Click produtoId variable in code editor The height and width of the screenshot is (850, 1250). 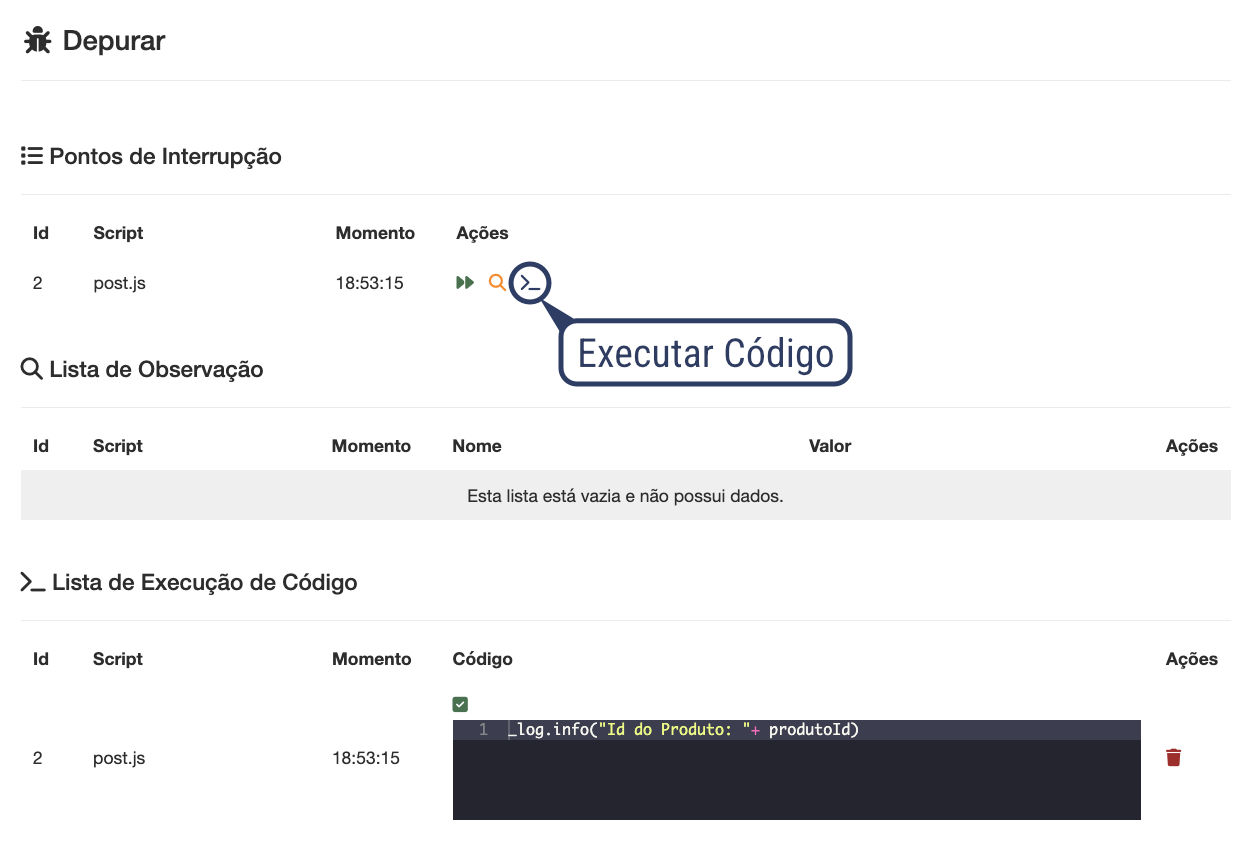tap(810, 730)
